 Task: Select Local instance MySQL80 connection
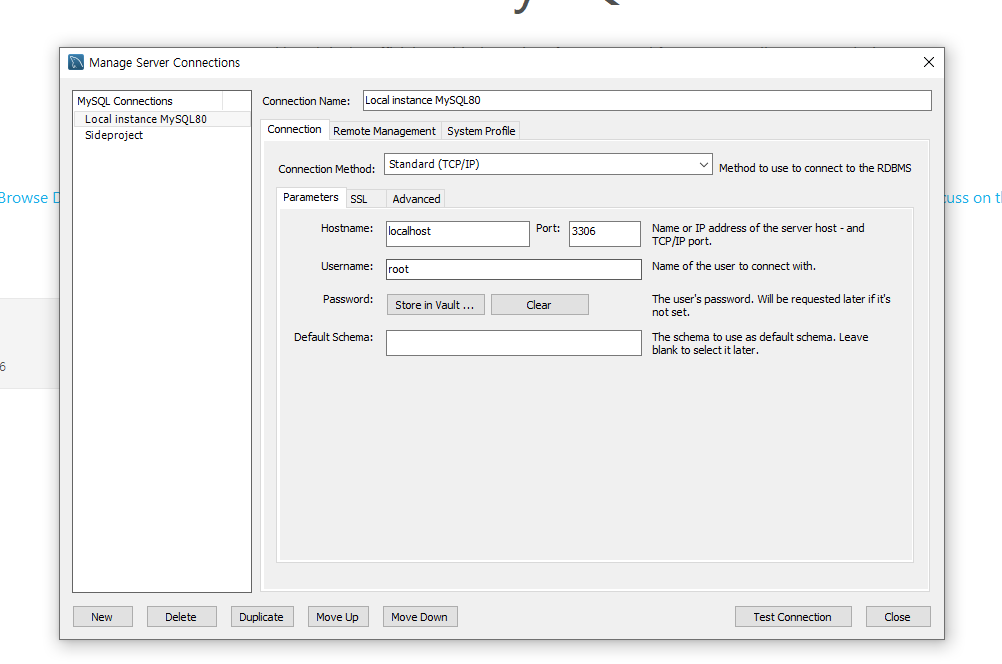(162, 119)
